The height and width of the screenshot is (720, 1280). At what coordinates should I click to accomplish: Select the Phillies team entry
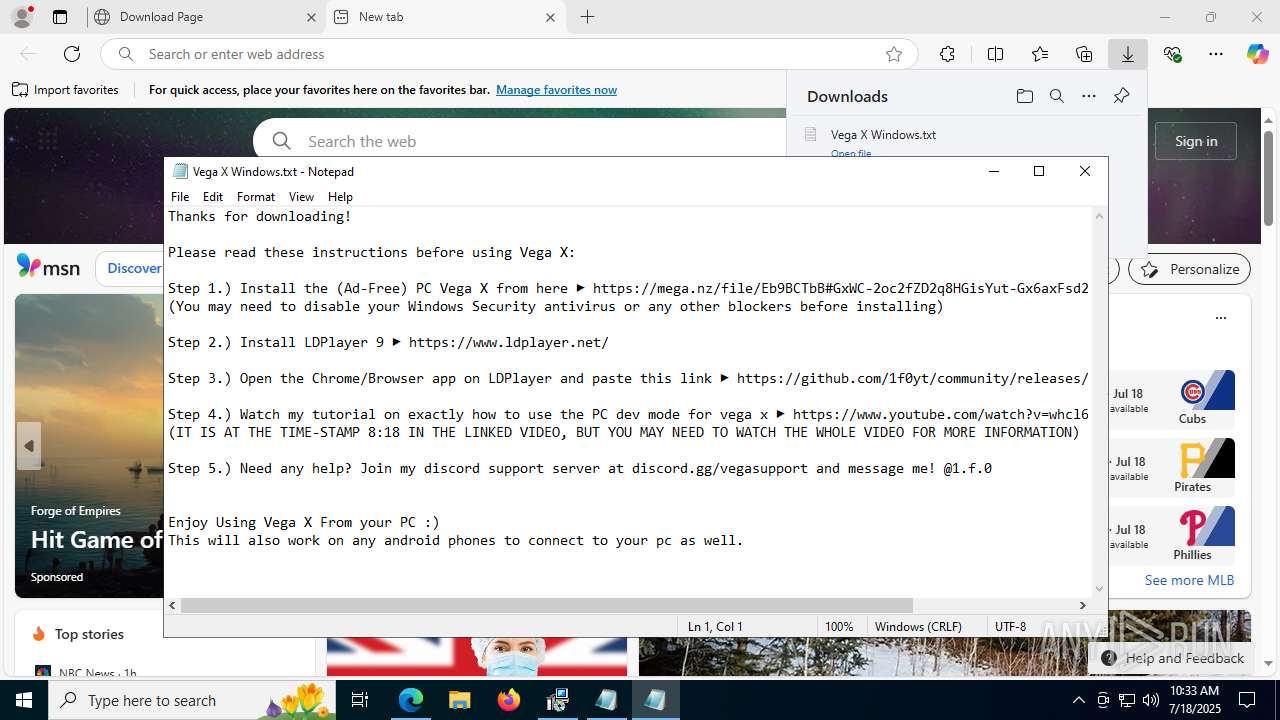(x=1192, y=534)
